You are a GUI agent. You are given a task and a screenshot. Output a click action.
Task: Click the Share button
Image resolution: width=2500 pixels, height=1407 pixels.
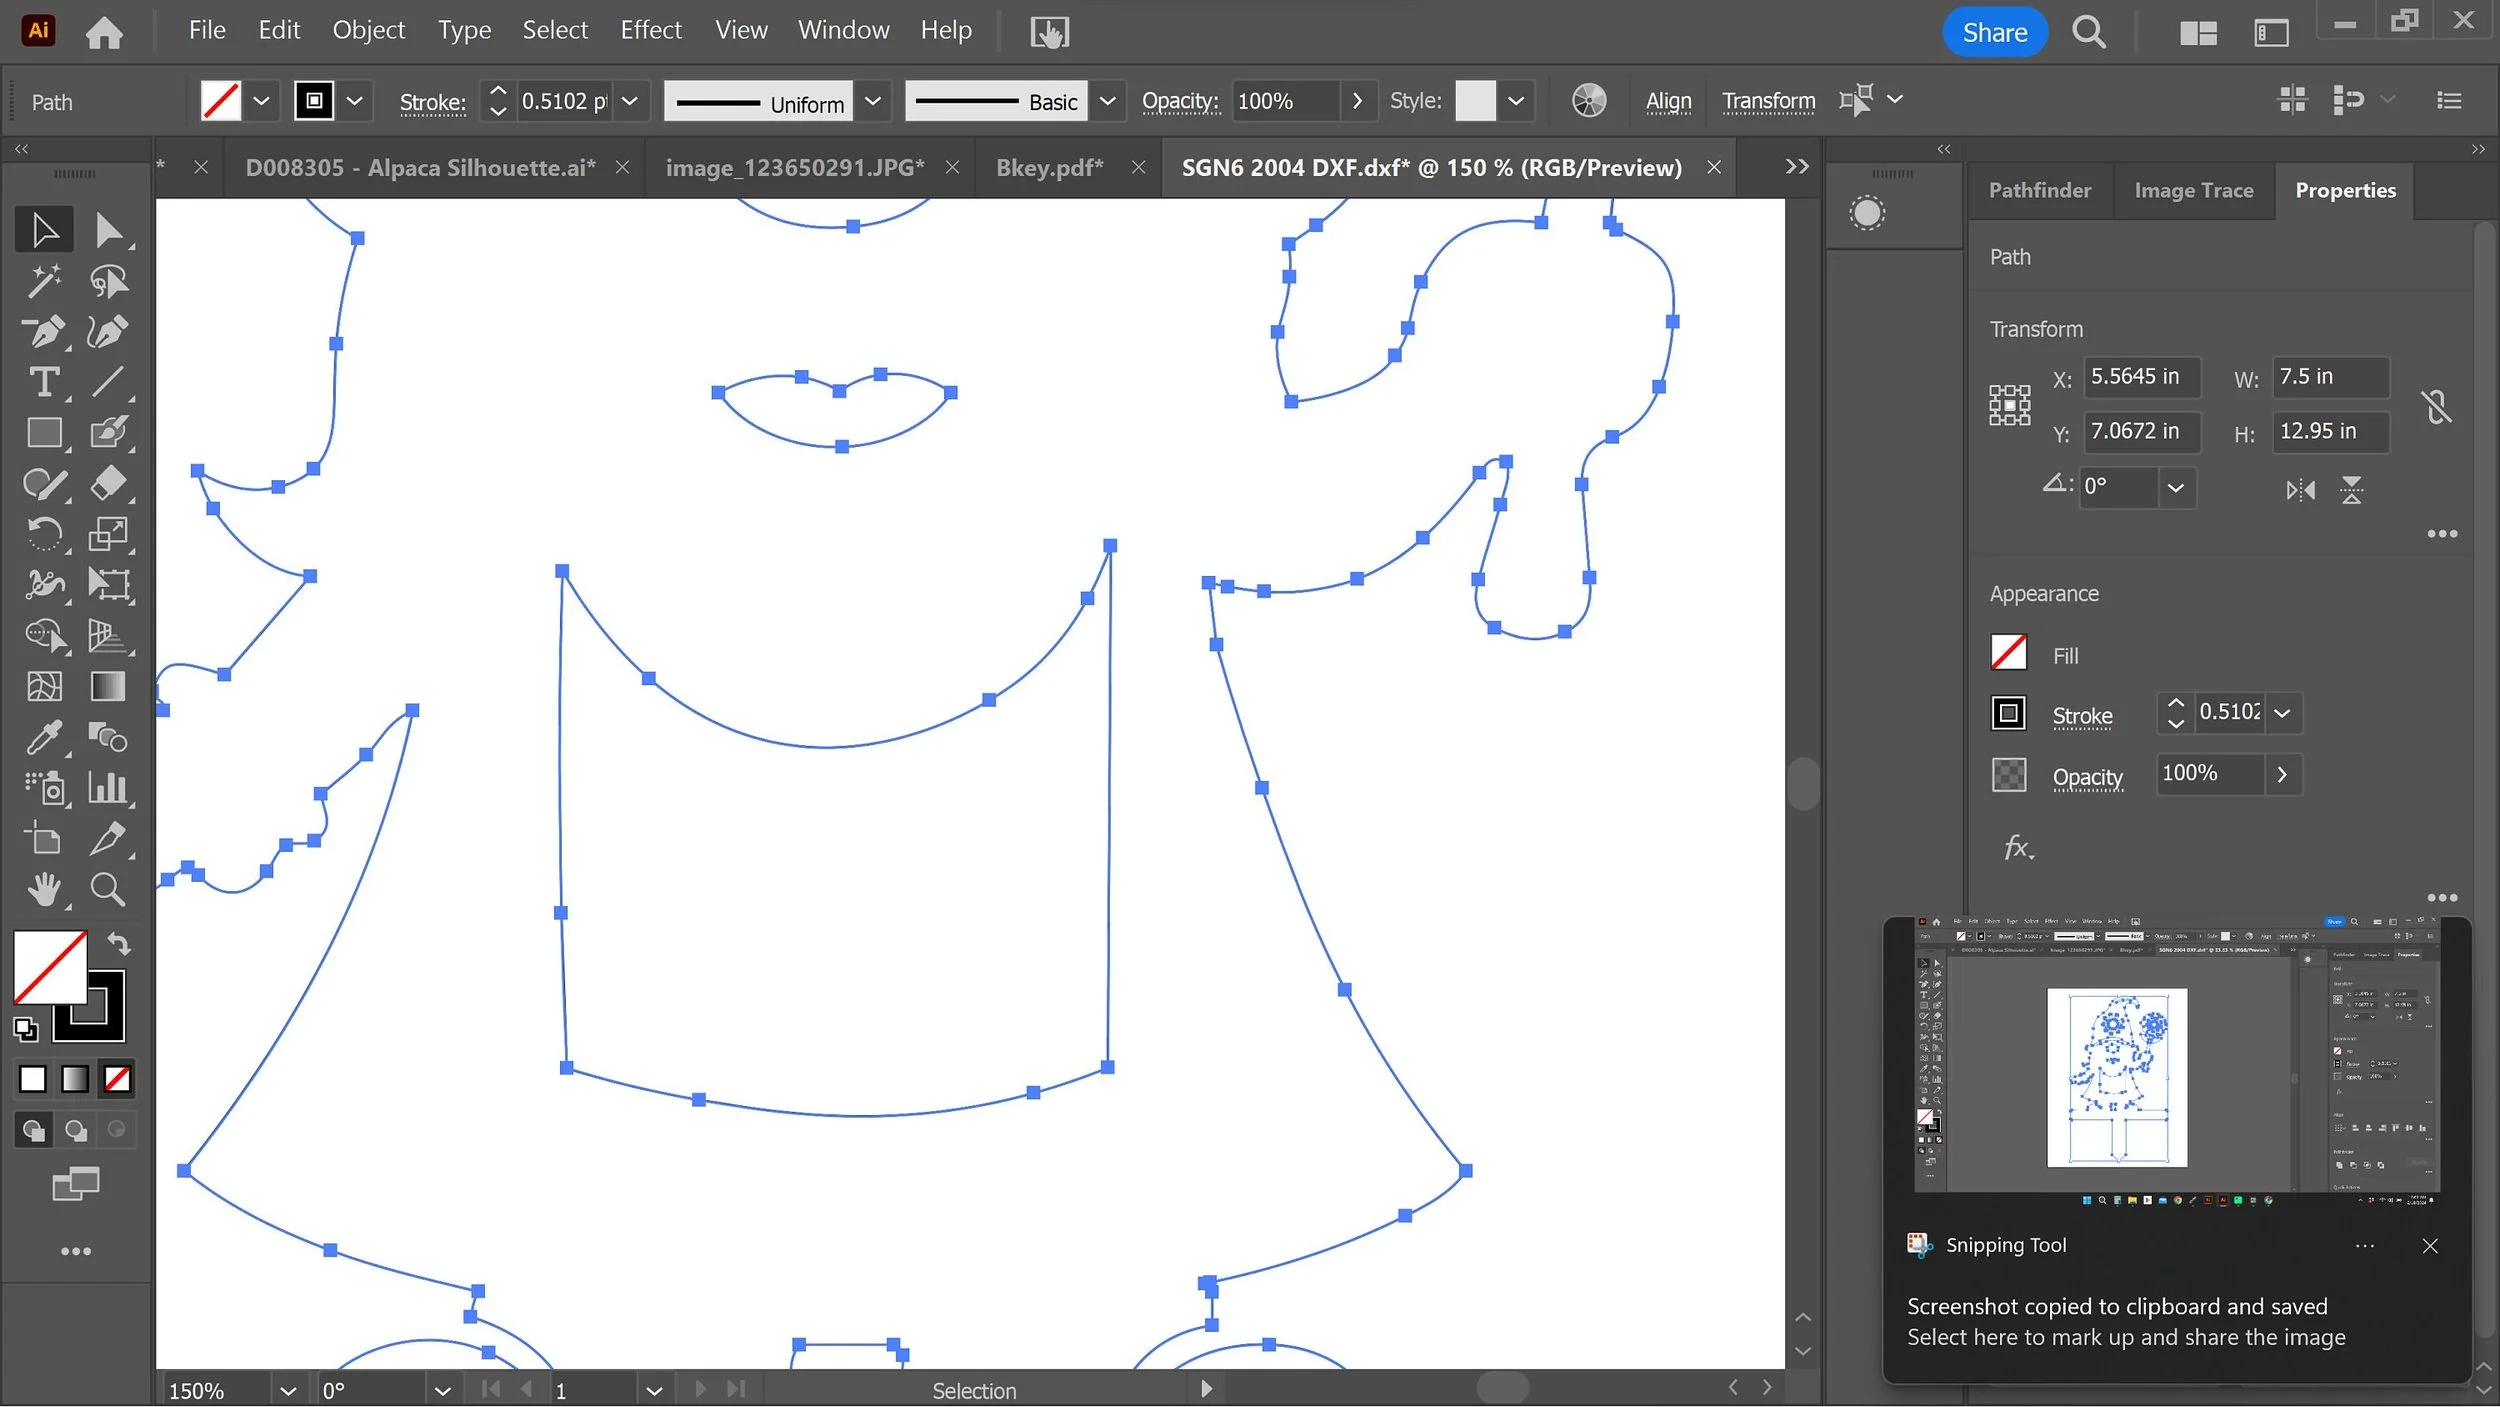(1994, 32)
